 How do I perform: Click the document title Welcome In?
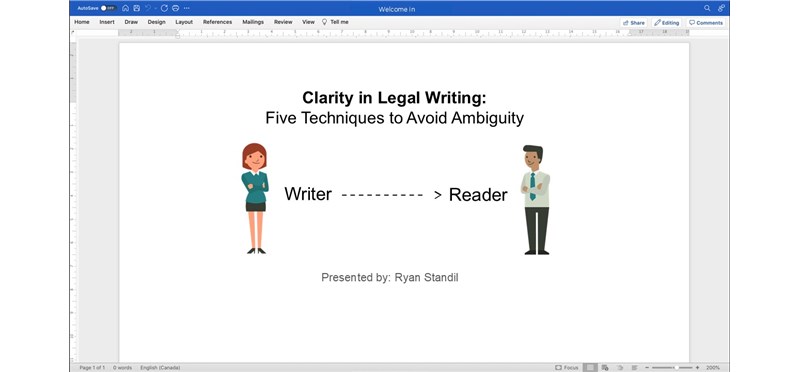click(397, 9)
